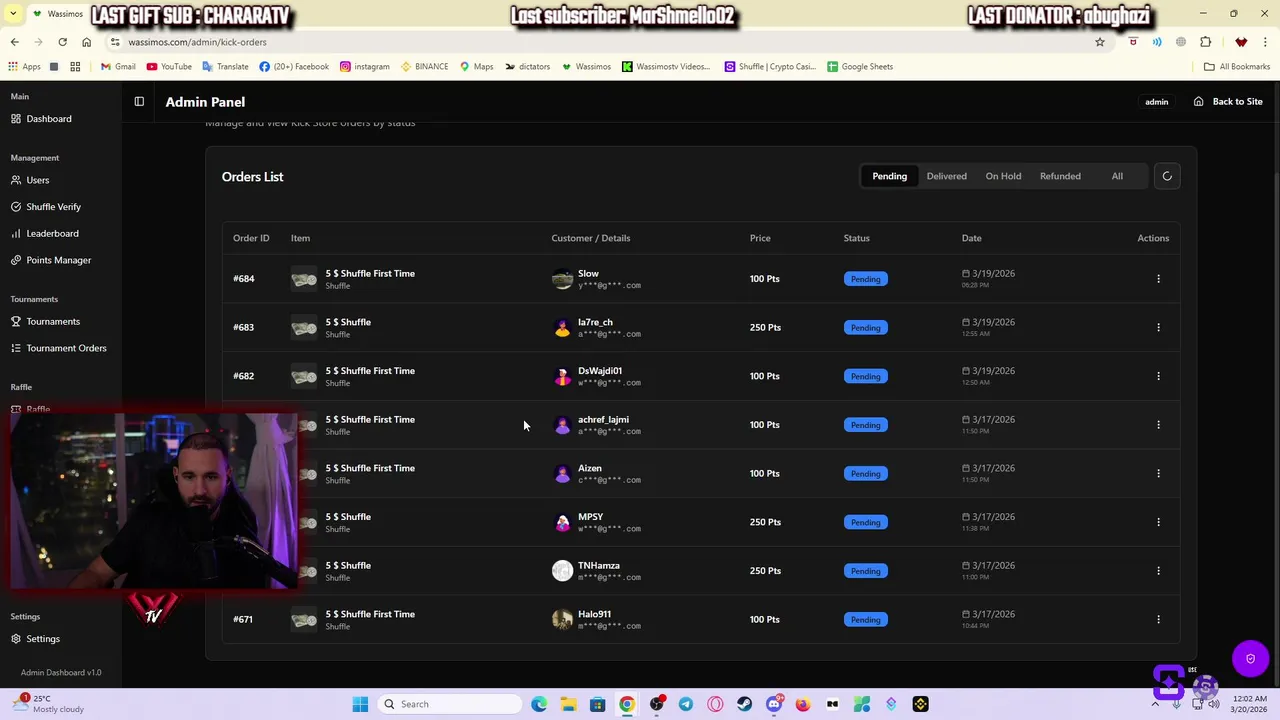The width and height of the screenshot is (1280, 720).
Task: Click the browser home icon
Action: click(86, 42)
